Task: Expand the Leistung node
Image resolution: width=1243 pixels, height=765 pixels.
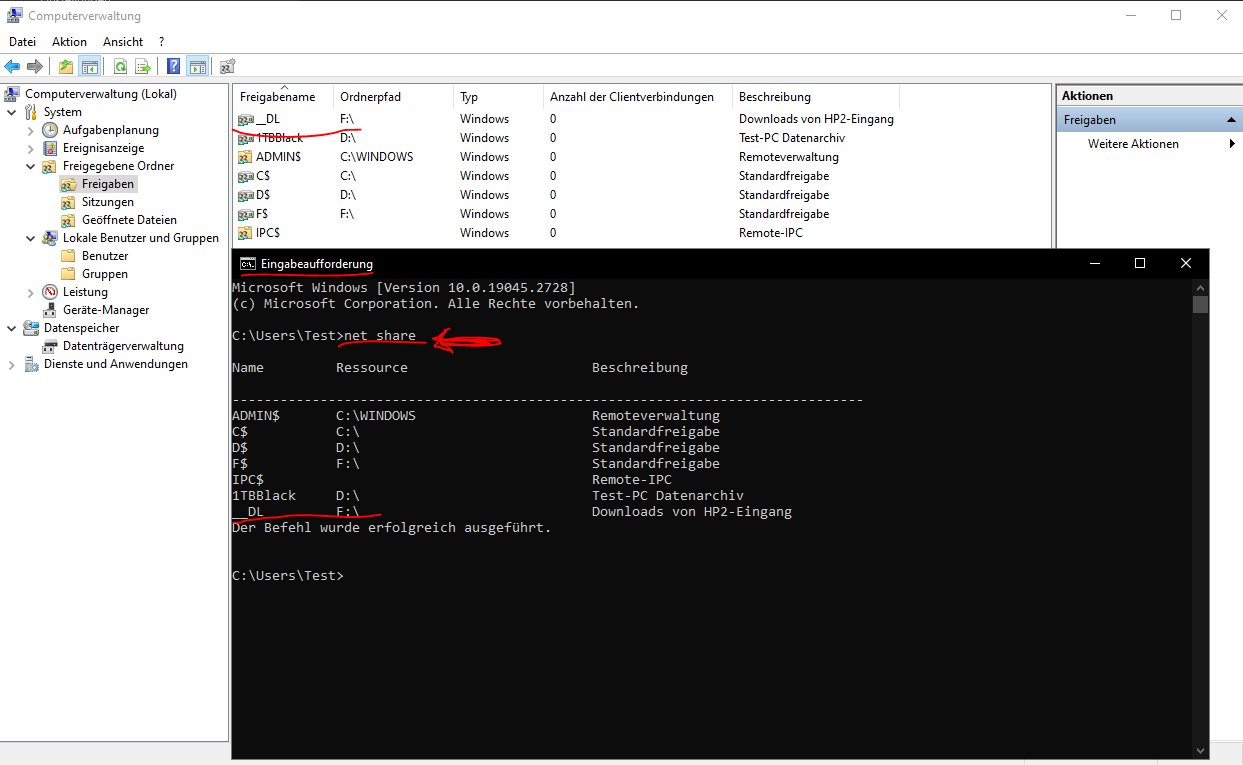Action: (x=31, y=292)
